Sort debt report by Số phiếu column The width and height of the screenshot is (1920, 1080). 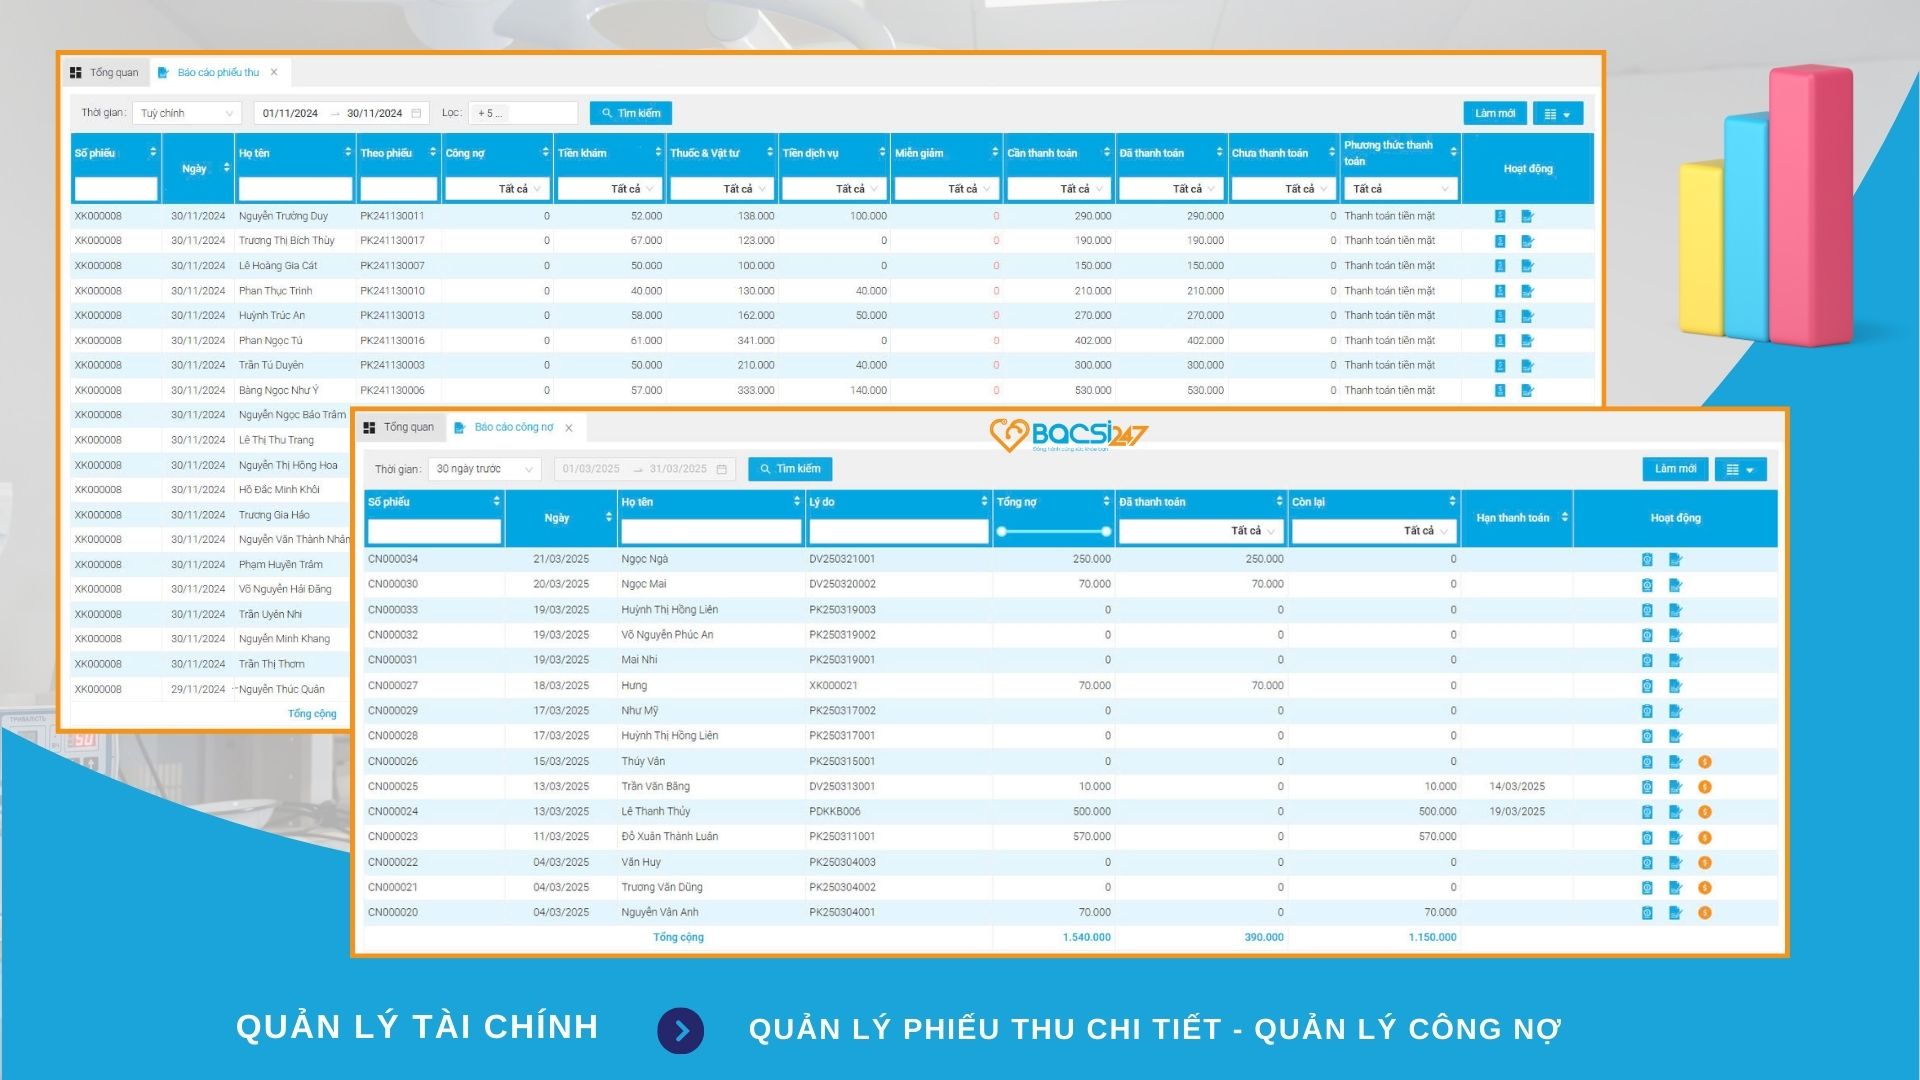(496, 501)
